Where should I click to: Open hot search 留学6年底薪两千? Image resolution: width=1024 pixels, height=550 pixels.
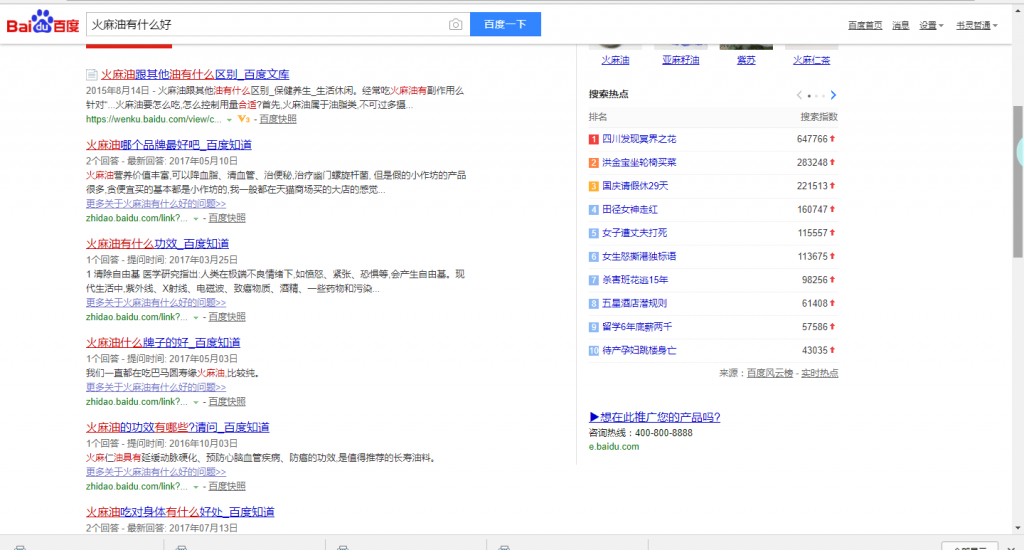(x=637, y=327)
